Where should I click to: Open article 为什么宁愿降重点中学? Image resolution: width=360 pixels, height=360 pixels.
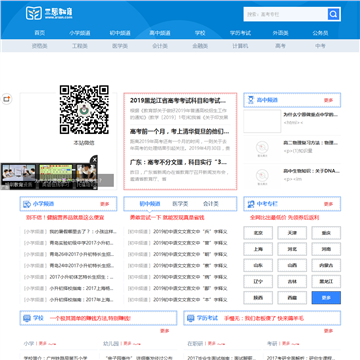[x=311, y=114]
